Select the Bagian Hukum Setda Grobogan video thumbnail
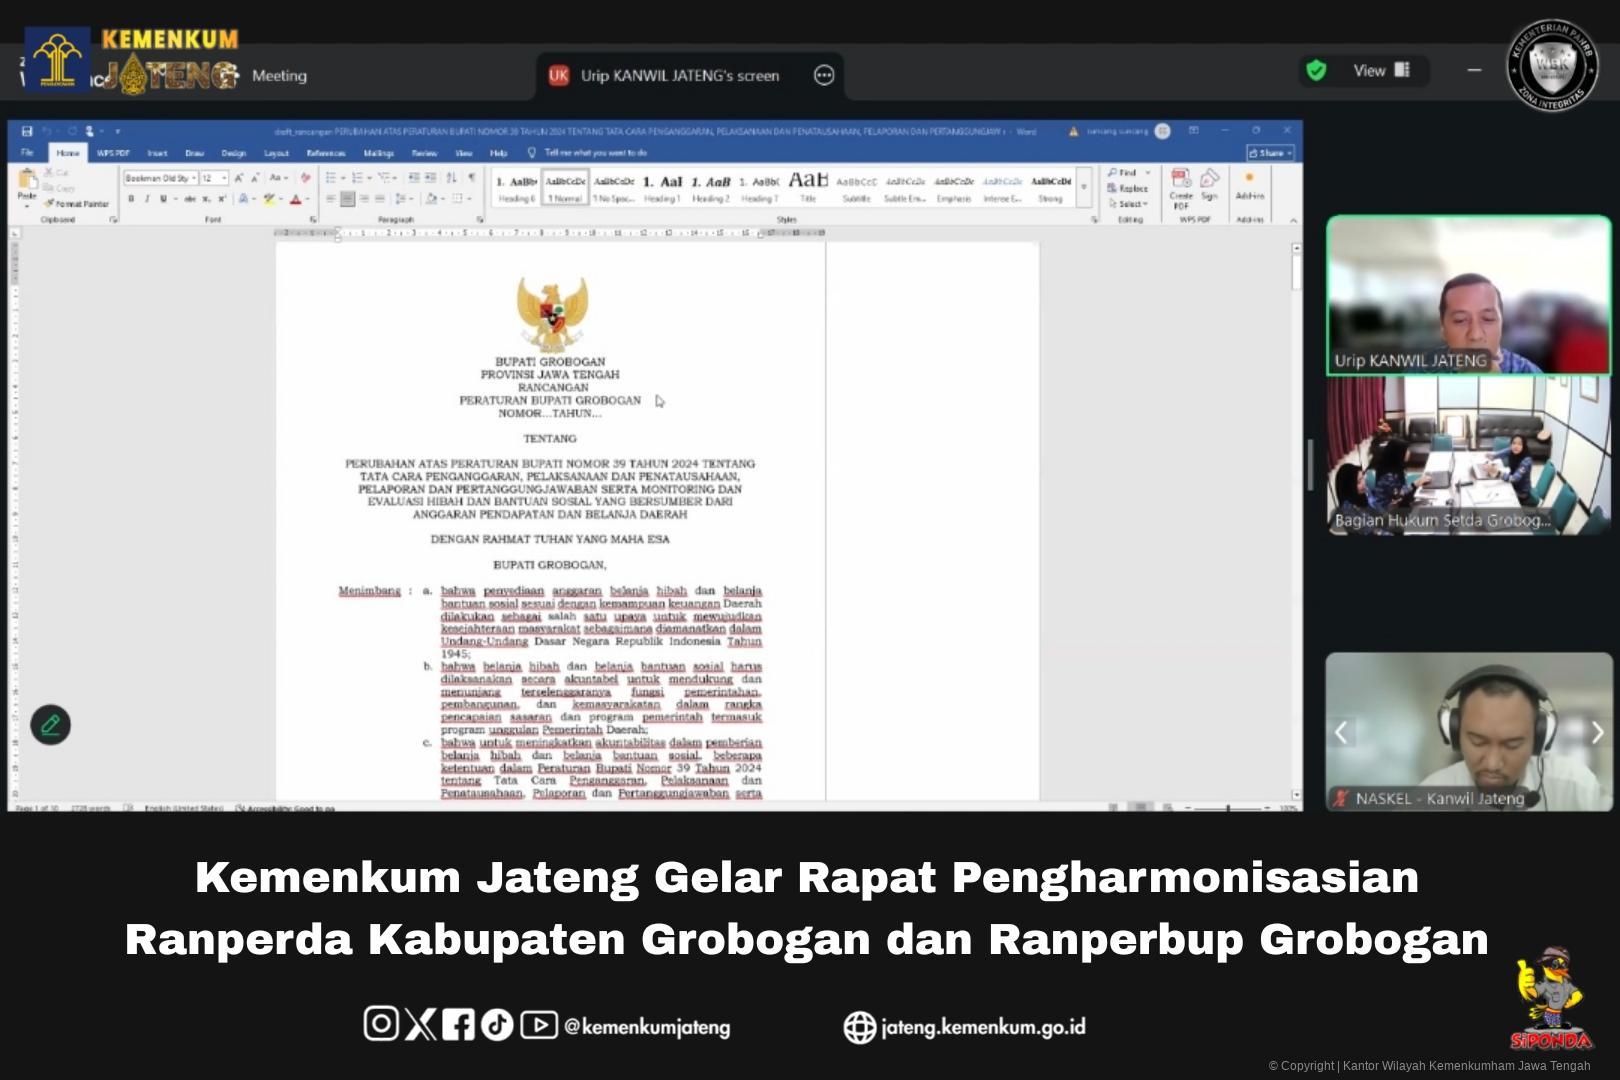 pos(1468,456)
